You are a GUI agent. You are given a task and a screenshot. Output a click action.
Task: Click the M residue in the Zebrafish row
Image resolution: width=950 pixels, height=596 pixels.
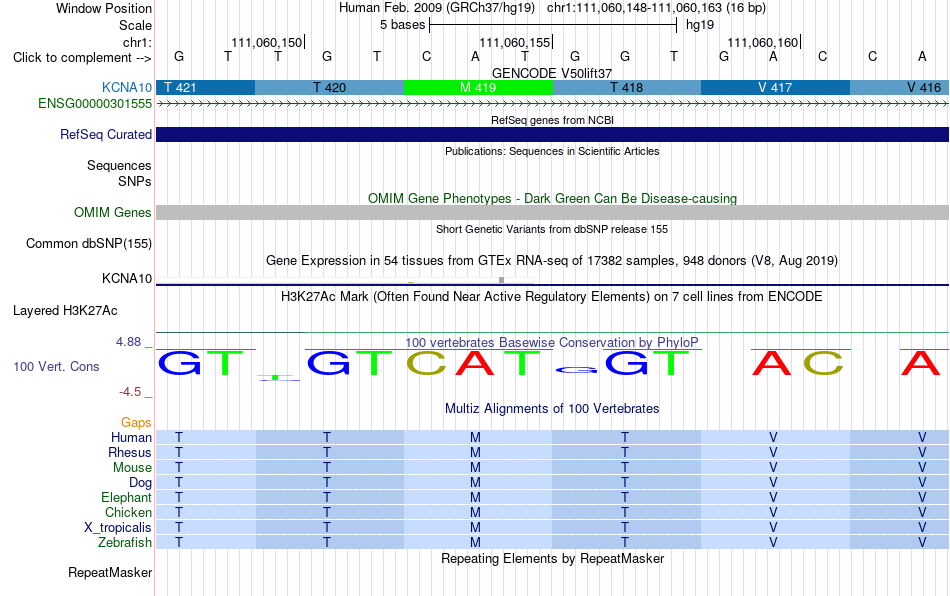click(x=475, y=542)
